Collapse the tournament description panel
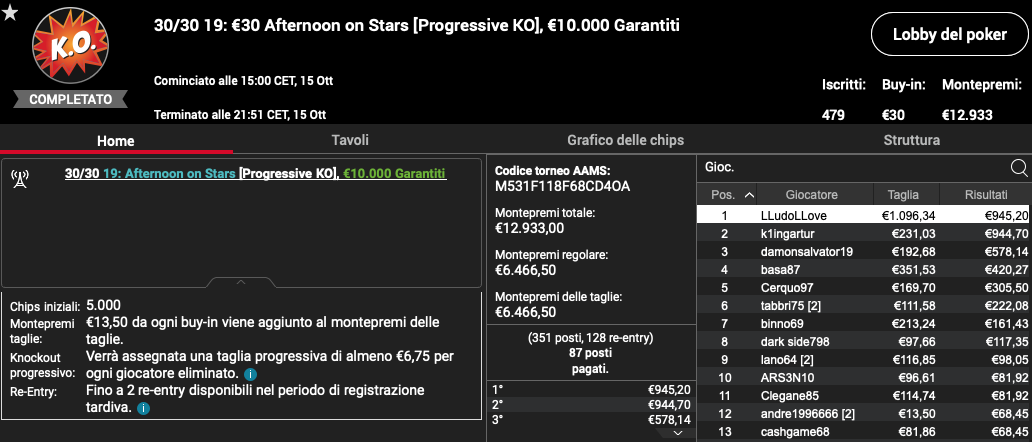Image resolution: width=1032 pixels, height=442 pixels. pyautogui.click(x=241, y=282)
